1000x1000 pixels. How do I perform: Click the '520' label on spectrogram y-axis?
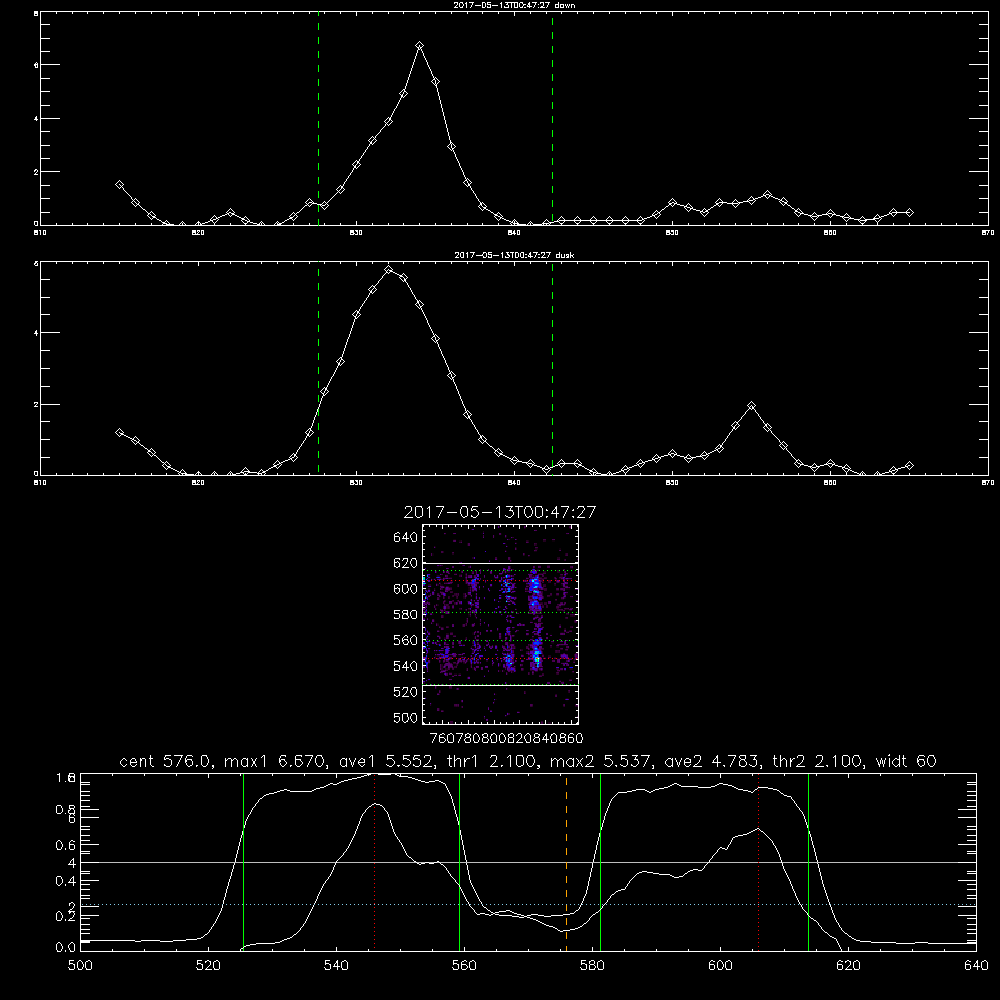click(x=405, y=692)
